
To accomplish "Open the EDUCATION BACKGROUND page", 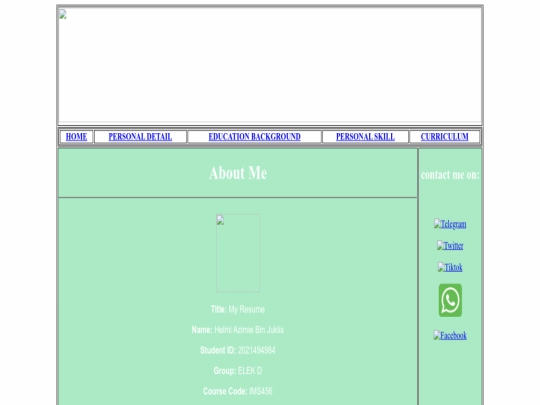I will tap(255, 137).
